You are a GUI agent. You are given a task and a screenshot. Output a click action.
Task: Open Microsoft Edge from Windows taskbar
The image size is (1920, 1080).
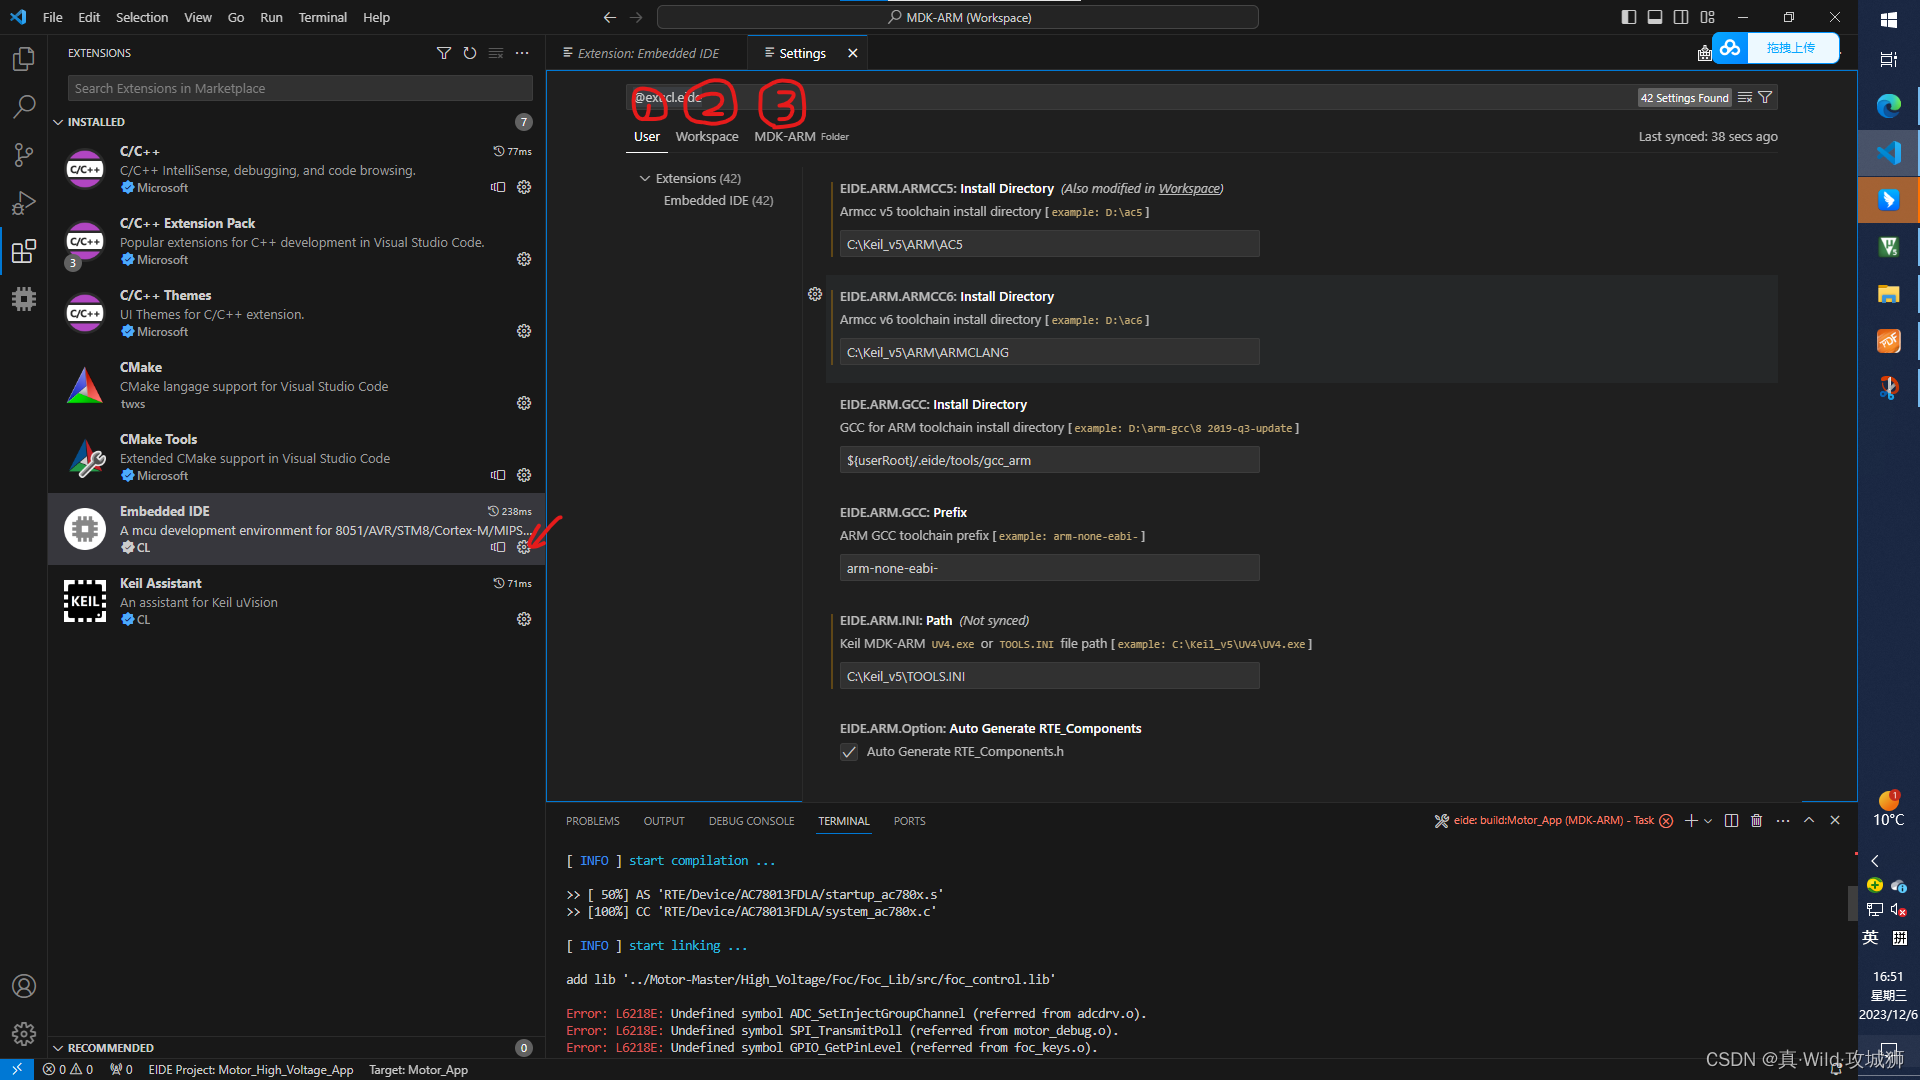click(x=1888, y=105)
